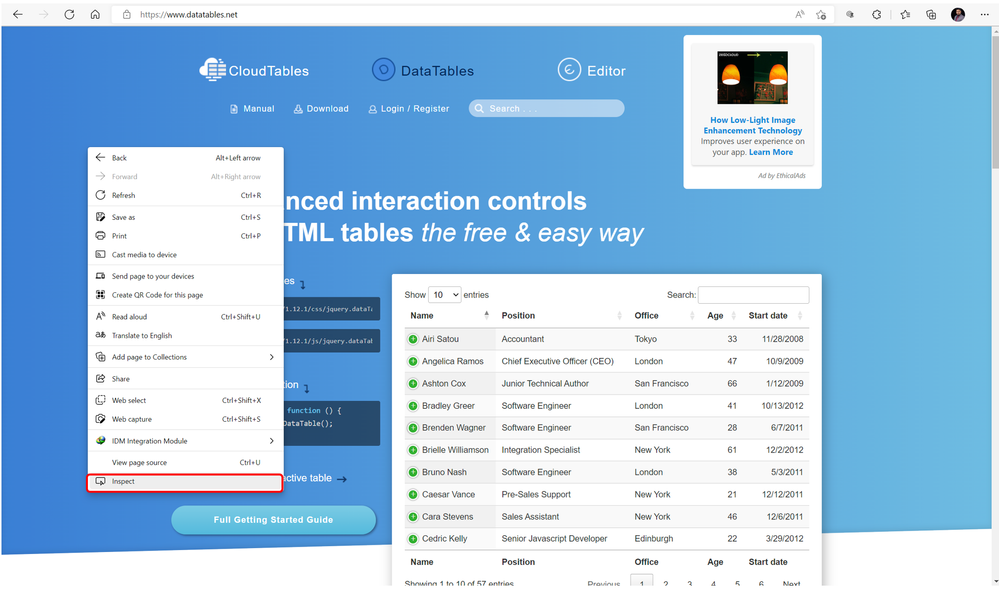The height and width of the screenshot is (590, 999).
Task: Choose Cast media to device
Action: click(185, 254)
